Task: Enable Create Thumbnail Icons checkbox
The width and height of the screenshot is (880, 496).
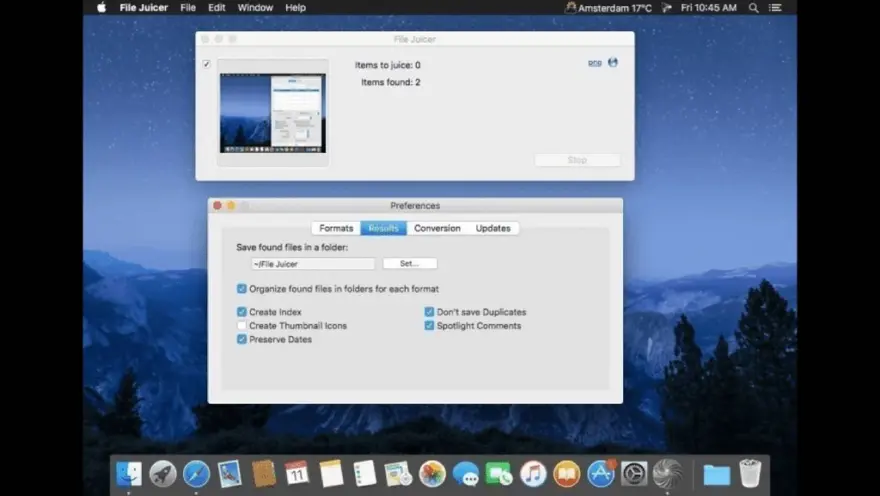Action: pyautogui.click(x=242, y=325)
